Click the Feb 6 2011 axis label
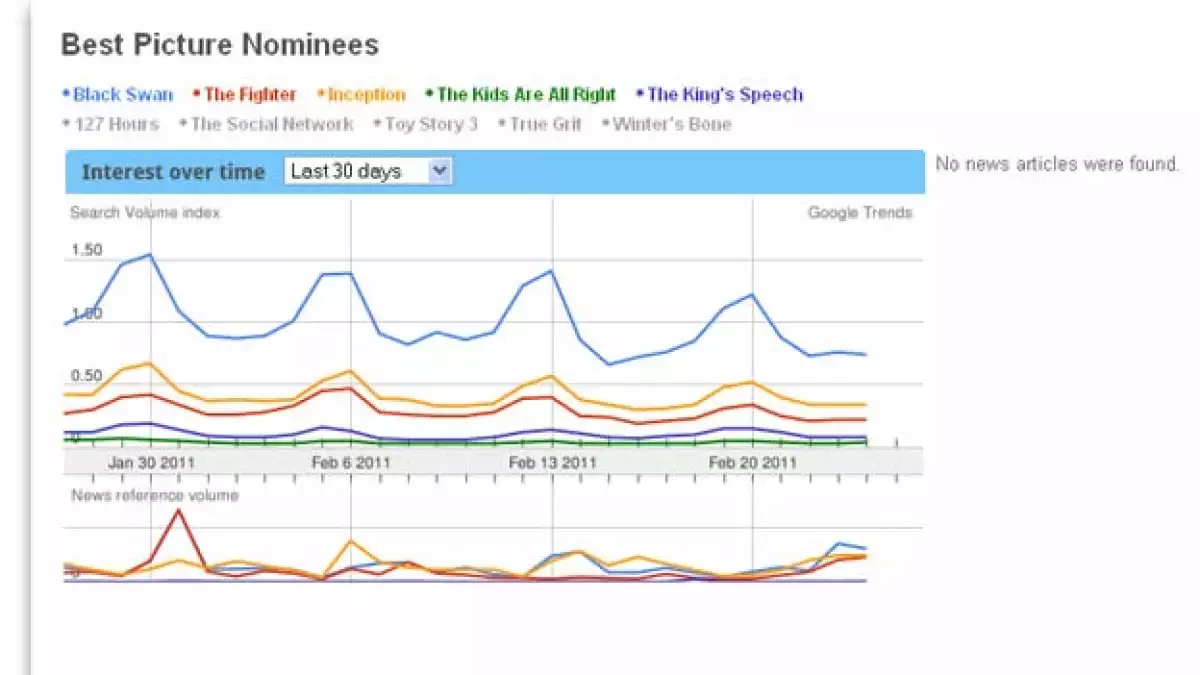The image size is (1200, 675). point(351,463)
